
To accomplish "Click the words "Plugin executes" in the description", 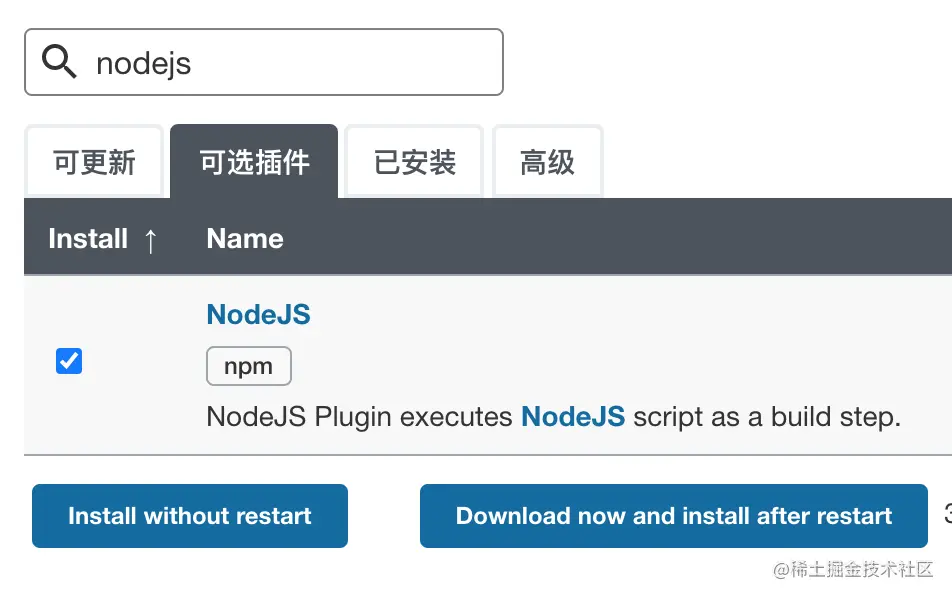I will [413, 417].
